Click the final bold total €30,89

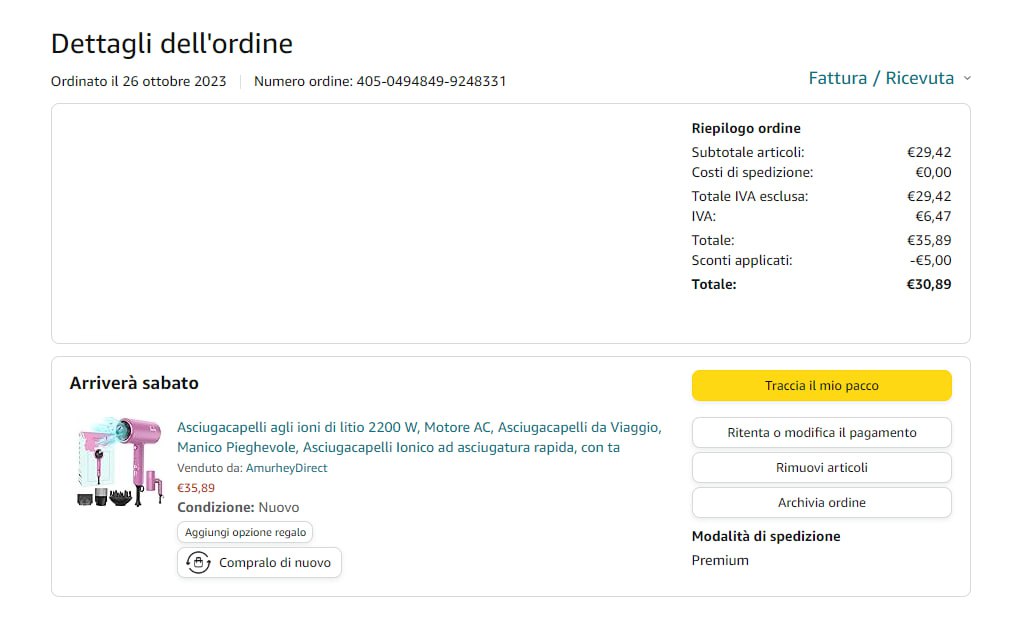click(928, 284)
